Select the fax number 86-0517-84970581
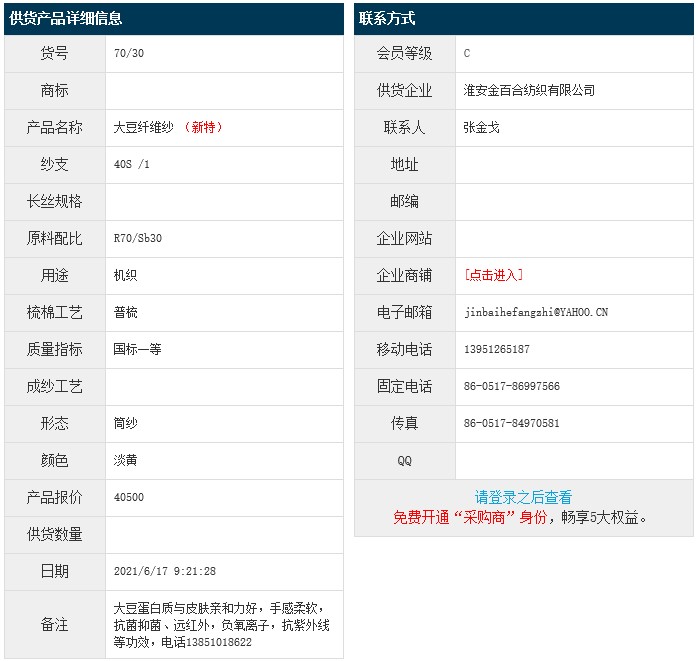Screen dimensions: 698x661 point(512,423)
